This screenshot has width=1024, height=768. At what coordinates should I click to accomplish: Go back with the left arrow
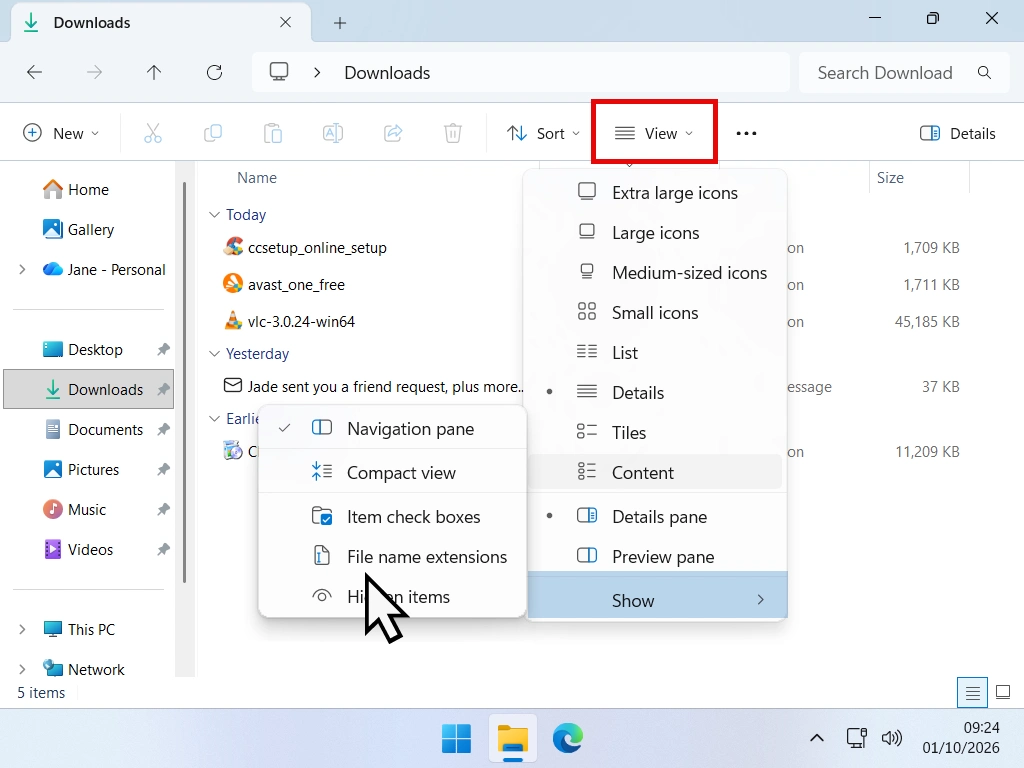[34, 72]
